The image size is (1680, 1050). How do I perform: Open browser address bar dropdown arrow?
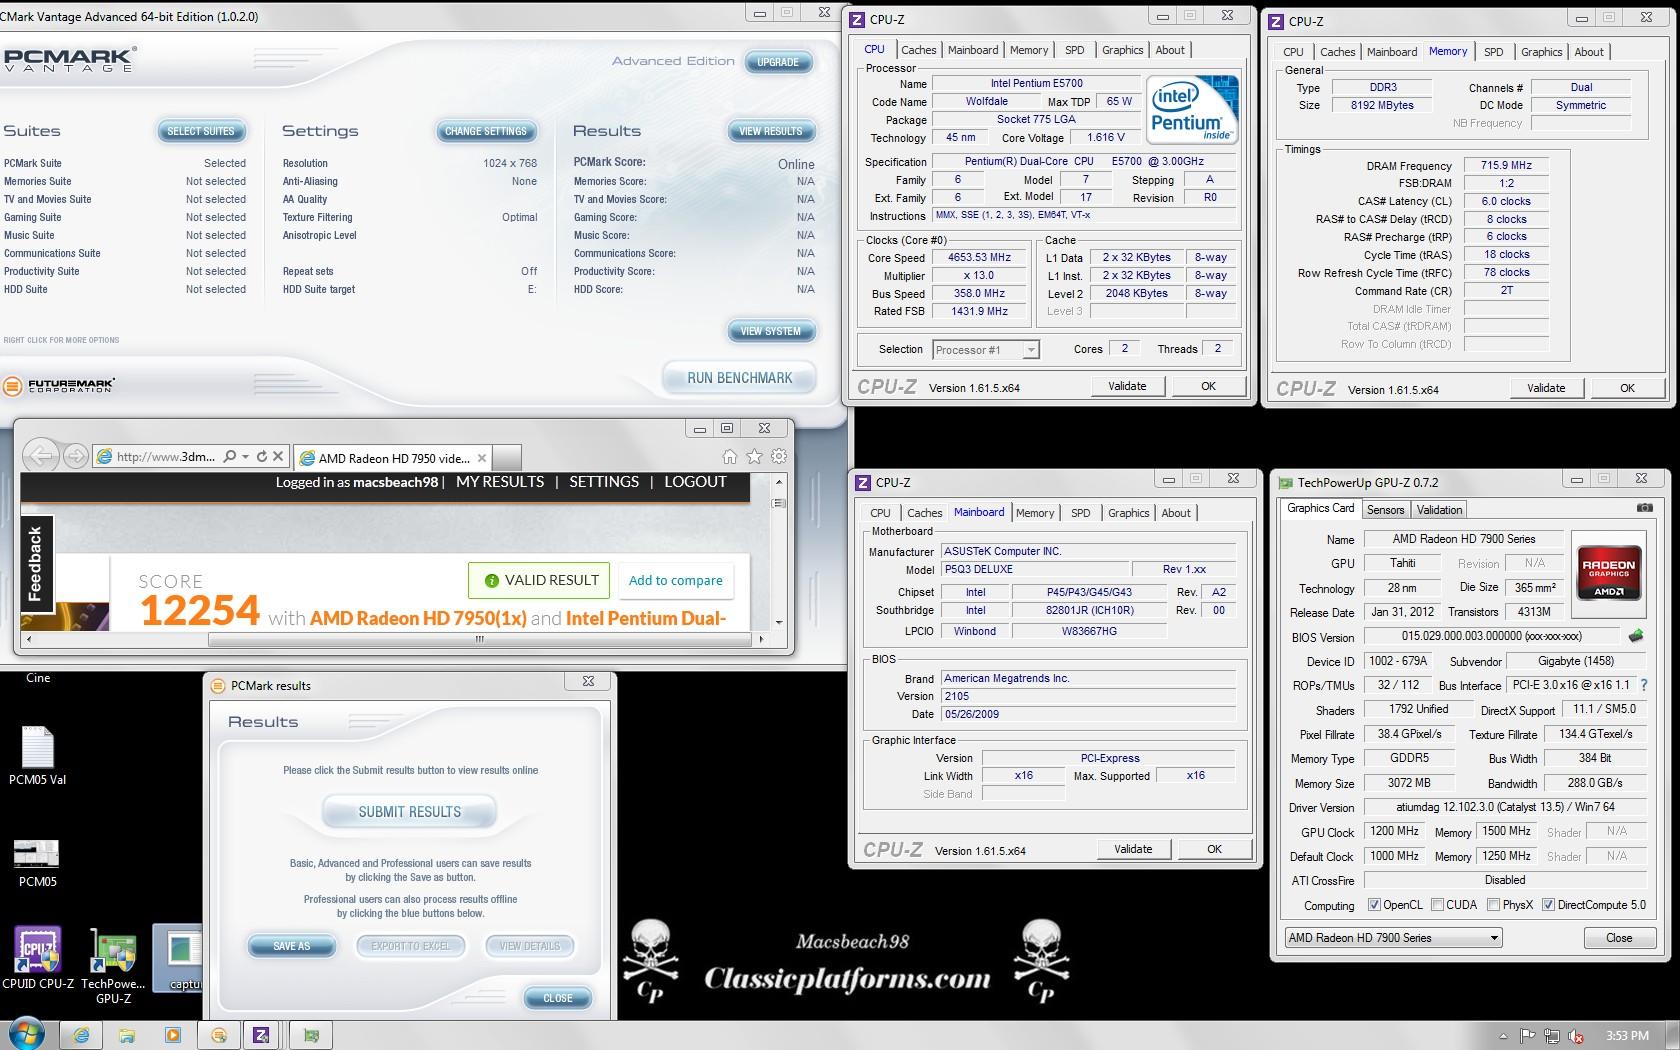[x=246, y=457]
